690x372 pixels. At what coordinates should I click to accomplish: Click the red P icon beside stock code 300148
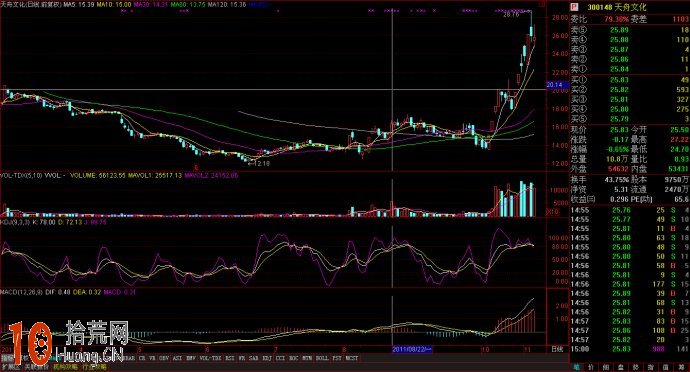pos(574,7)
